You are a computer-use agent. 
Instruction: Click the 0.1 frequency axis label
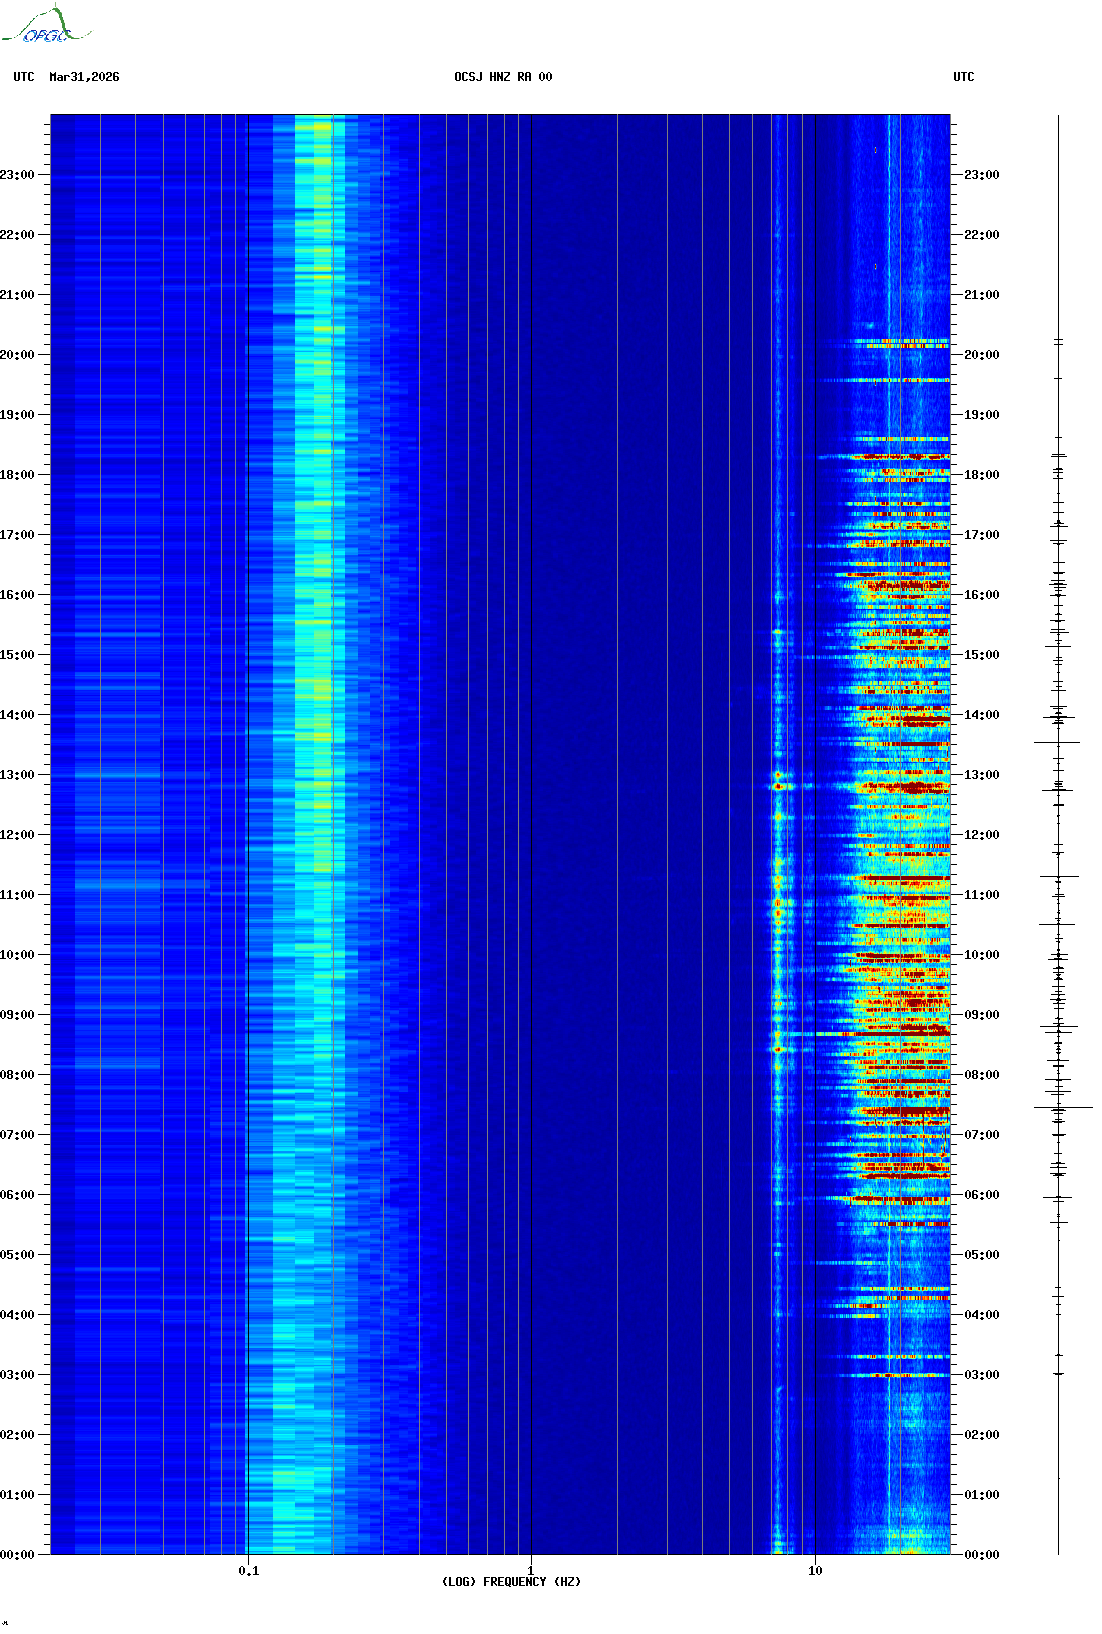pyautogui.click(x=248, y=1570)
